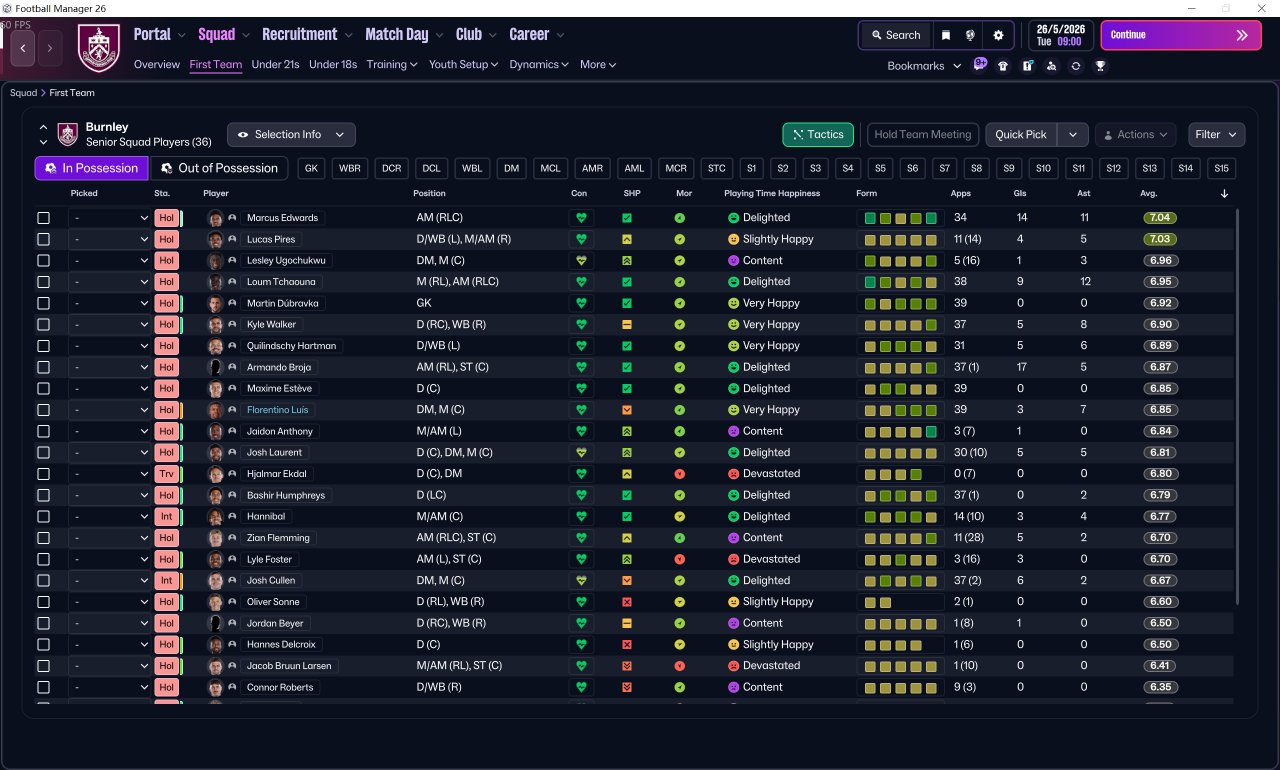
Task: Tick the checkbox for Connor Roberts
Action: coord(43,688)
